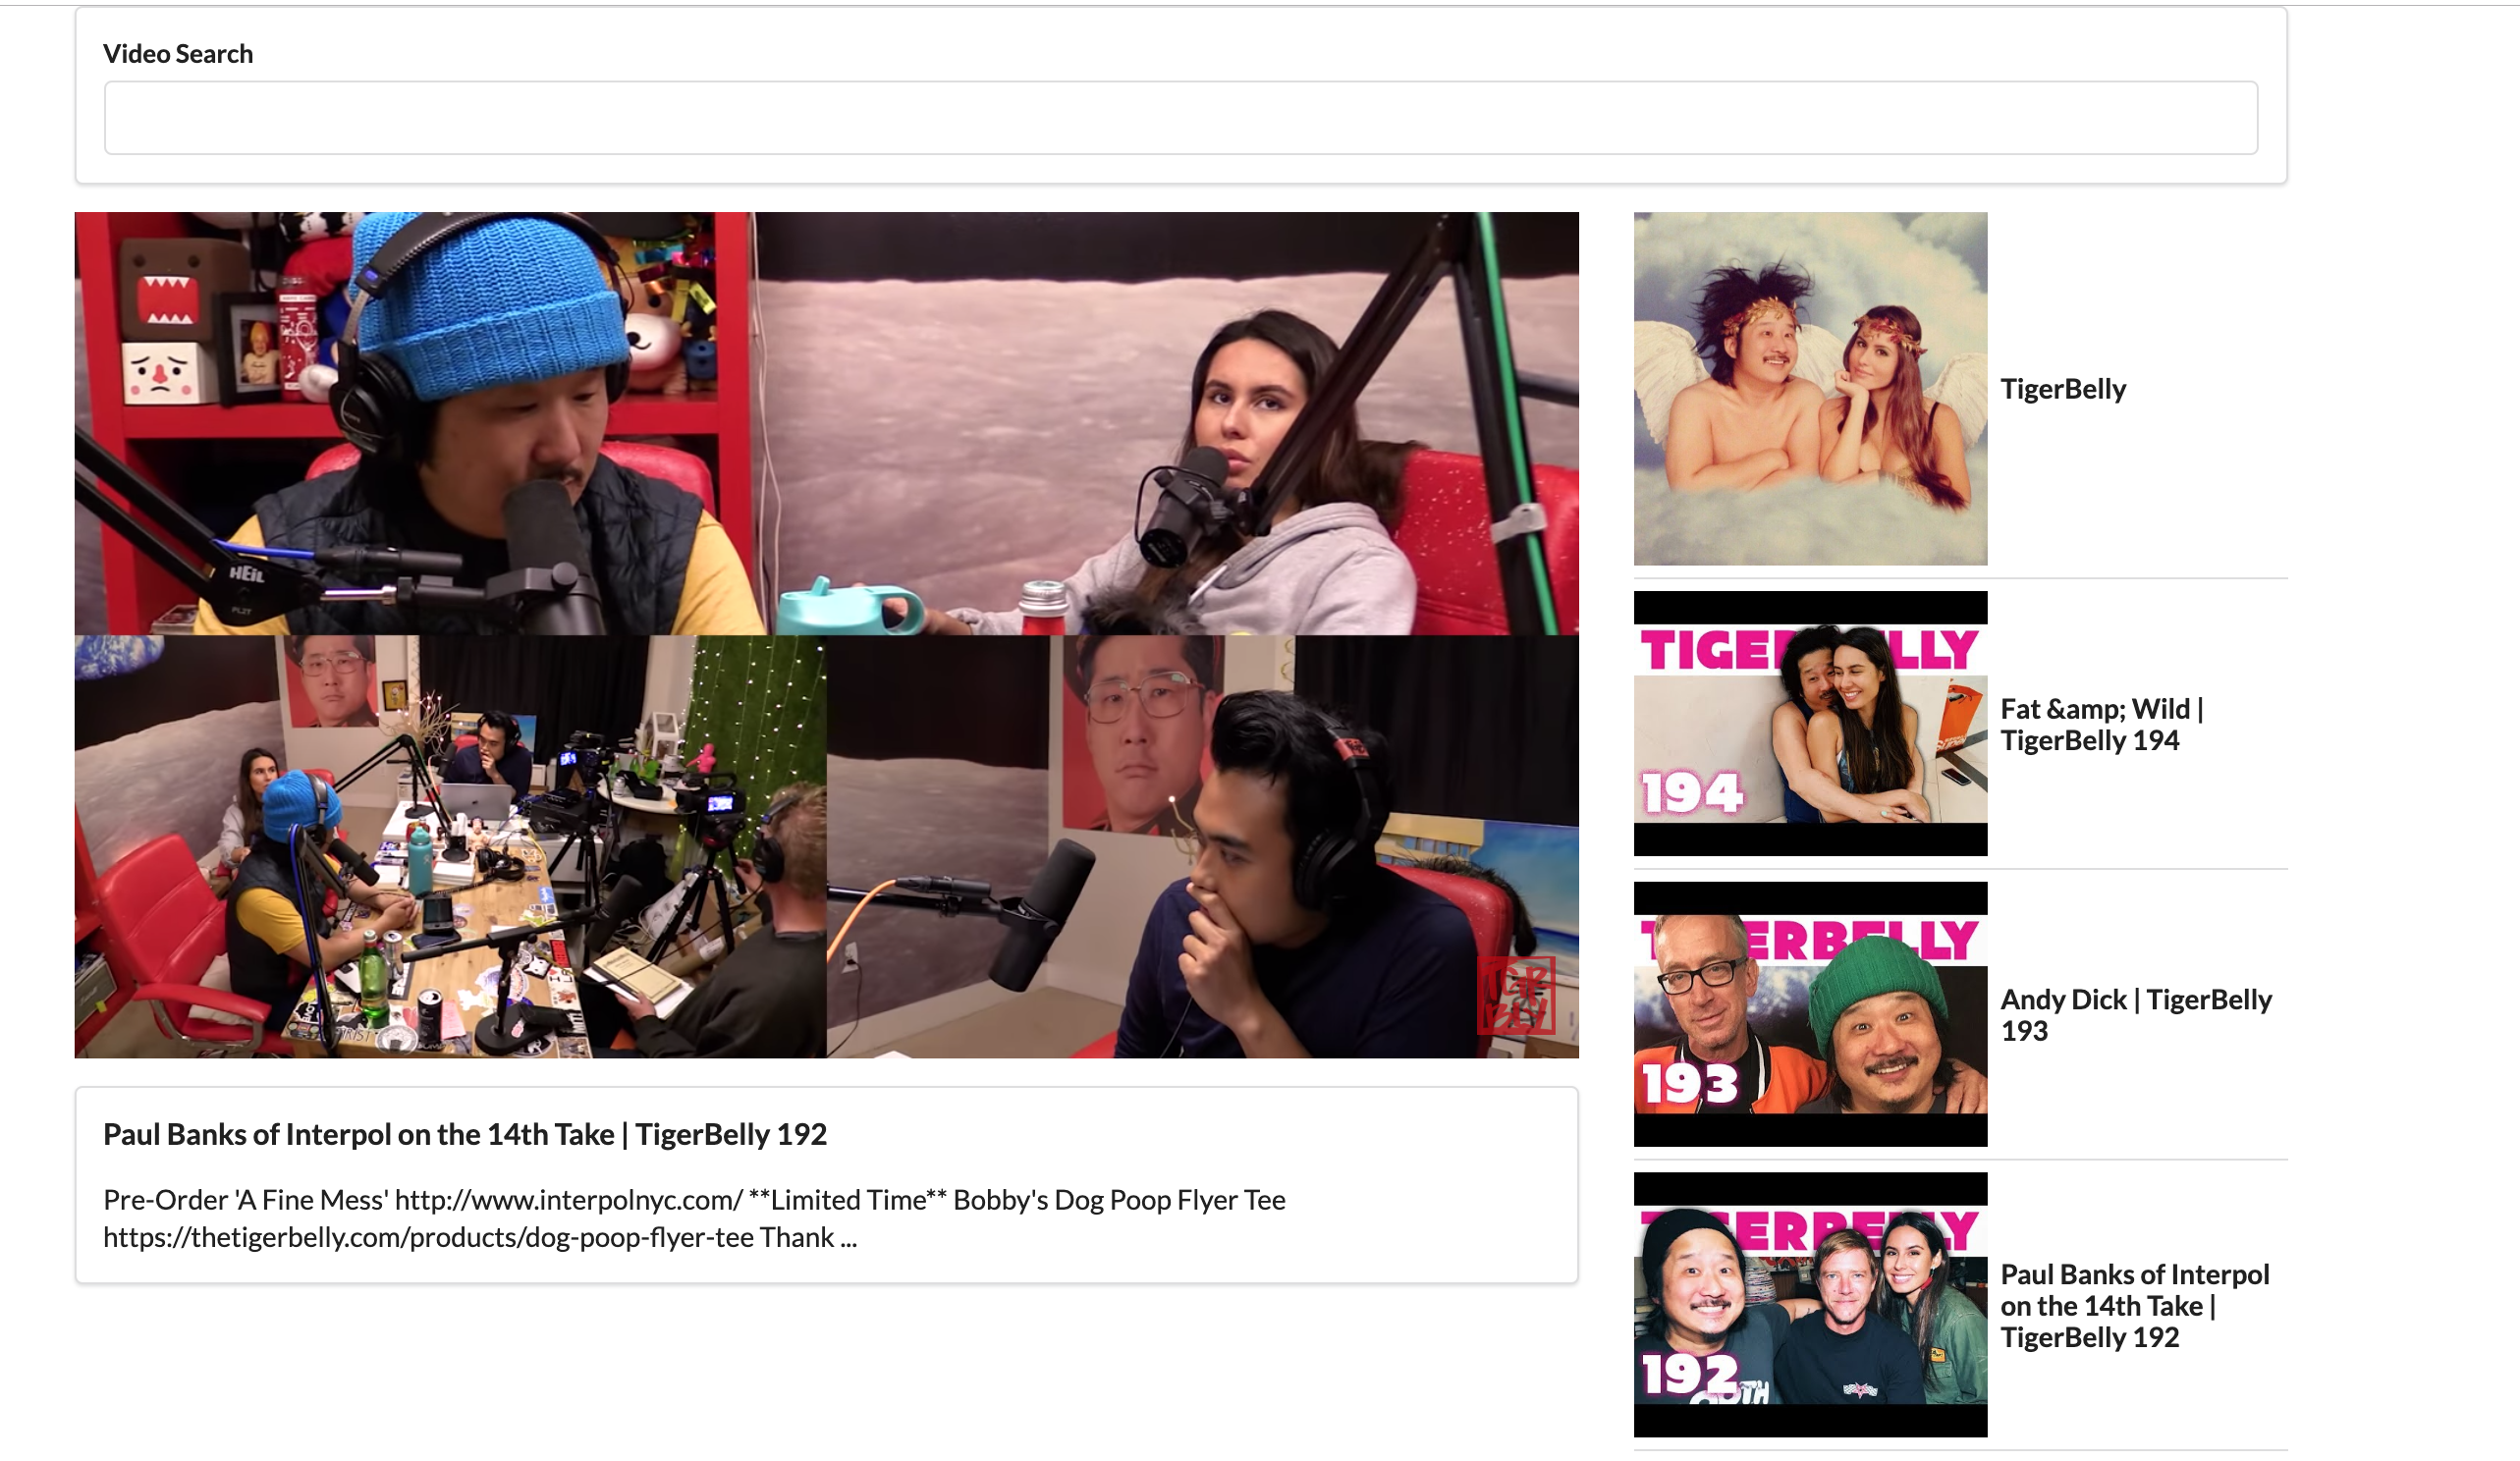Click the Video Search input field
This screenshot has width=2520, height=1461.
pyautogui.click(x=1180, y=118)
